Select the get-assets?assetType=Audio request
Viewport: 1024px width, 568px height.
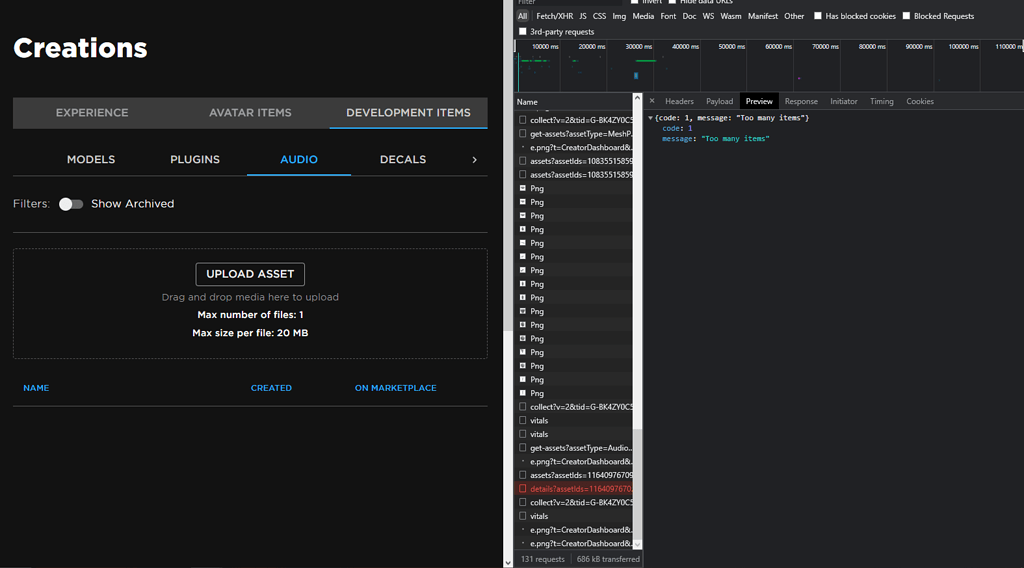573,448
